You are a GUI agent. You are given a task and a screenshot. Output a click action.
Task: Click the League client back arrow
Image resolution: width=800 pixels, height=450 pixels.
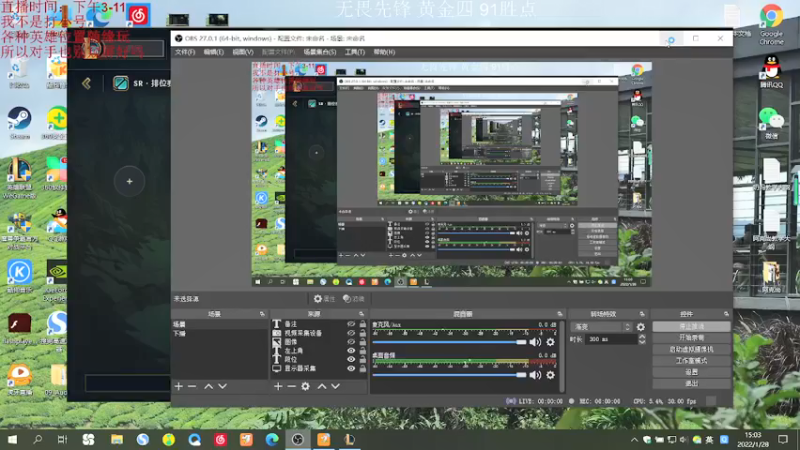click(86, 83)
